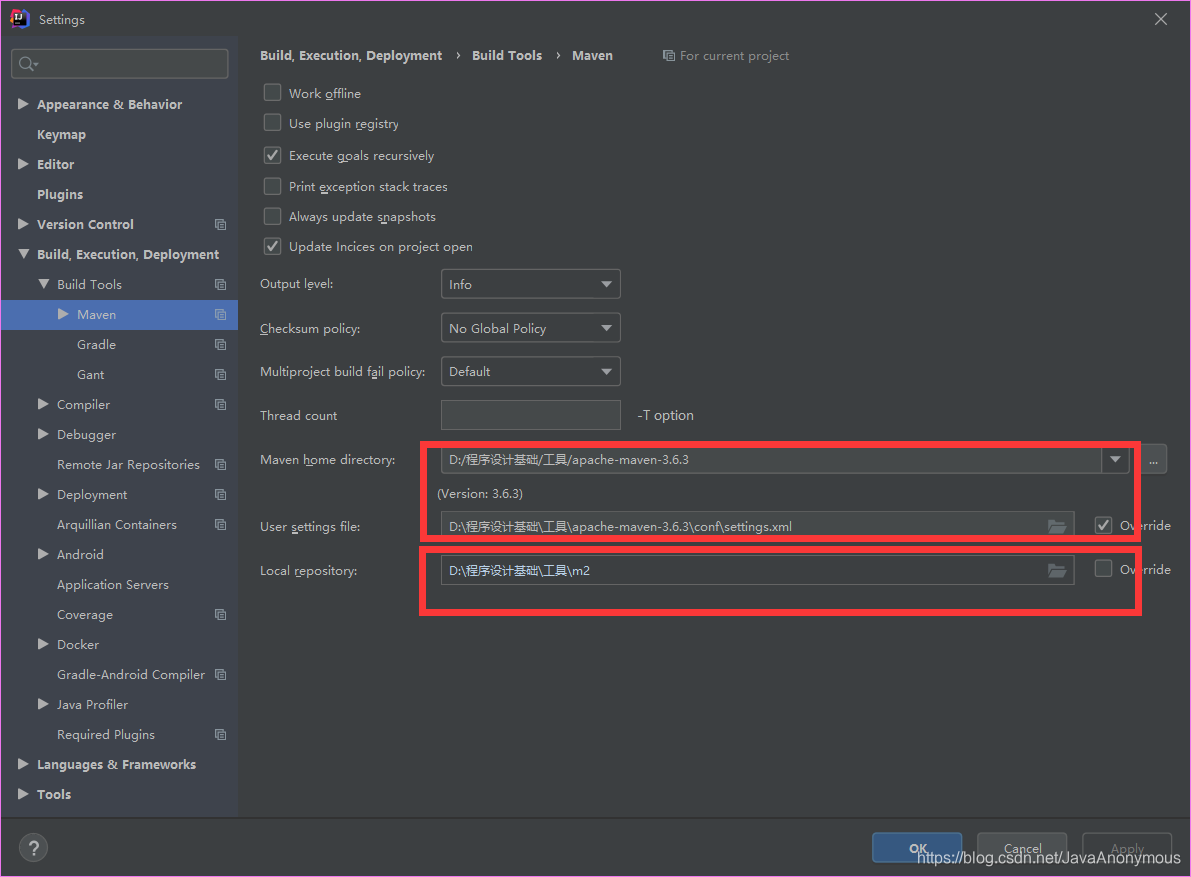Open the Output level dropdown
Image resolution: width=1191 pixels, height=877 pixels.
pyautogui.click(x=530, y=284)
